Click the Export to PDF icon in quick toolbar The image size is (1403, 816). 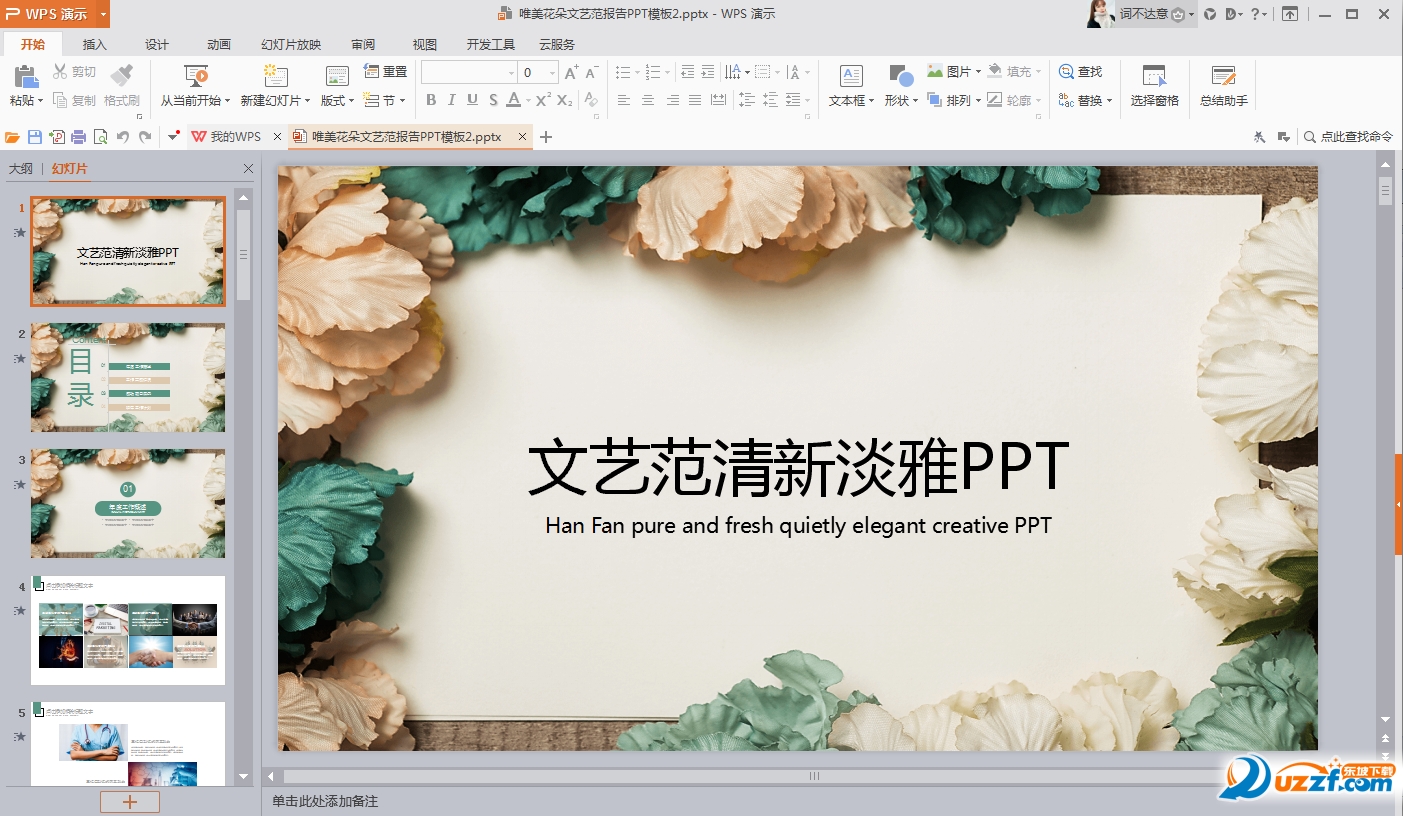click(x=56, y=137)
